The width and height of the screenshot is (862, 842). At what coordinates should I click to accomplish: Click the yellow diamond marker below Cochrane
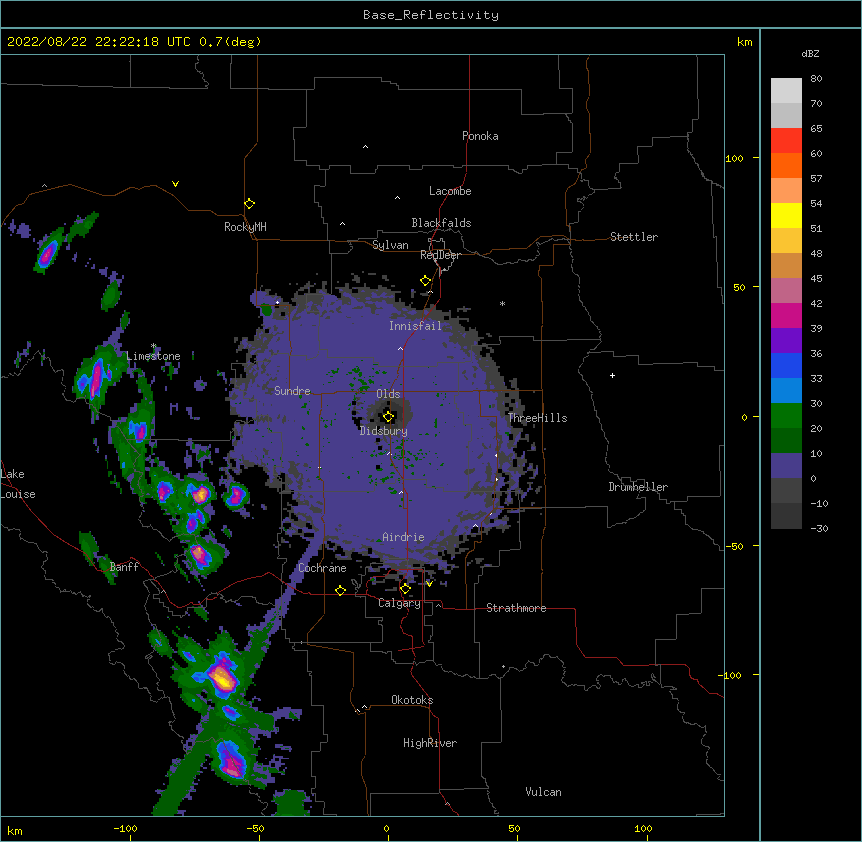340,590
